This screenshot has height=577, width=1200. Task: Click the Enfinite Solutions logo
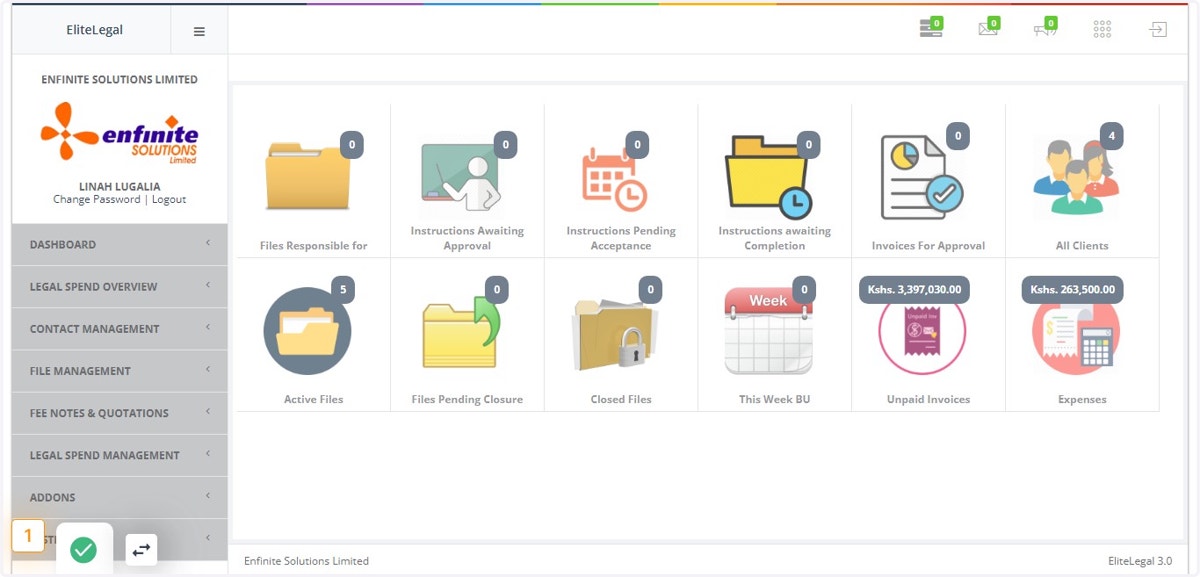119,132
